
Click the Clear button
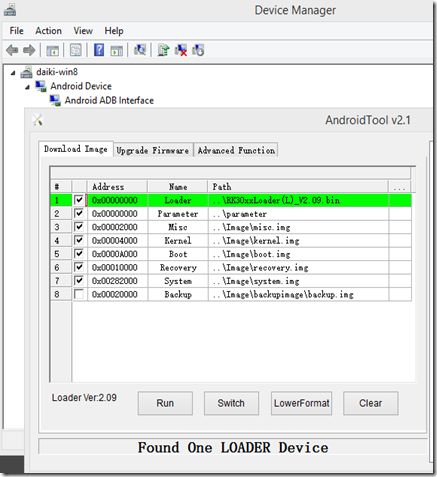[x=371, y=403]
